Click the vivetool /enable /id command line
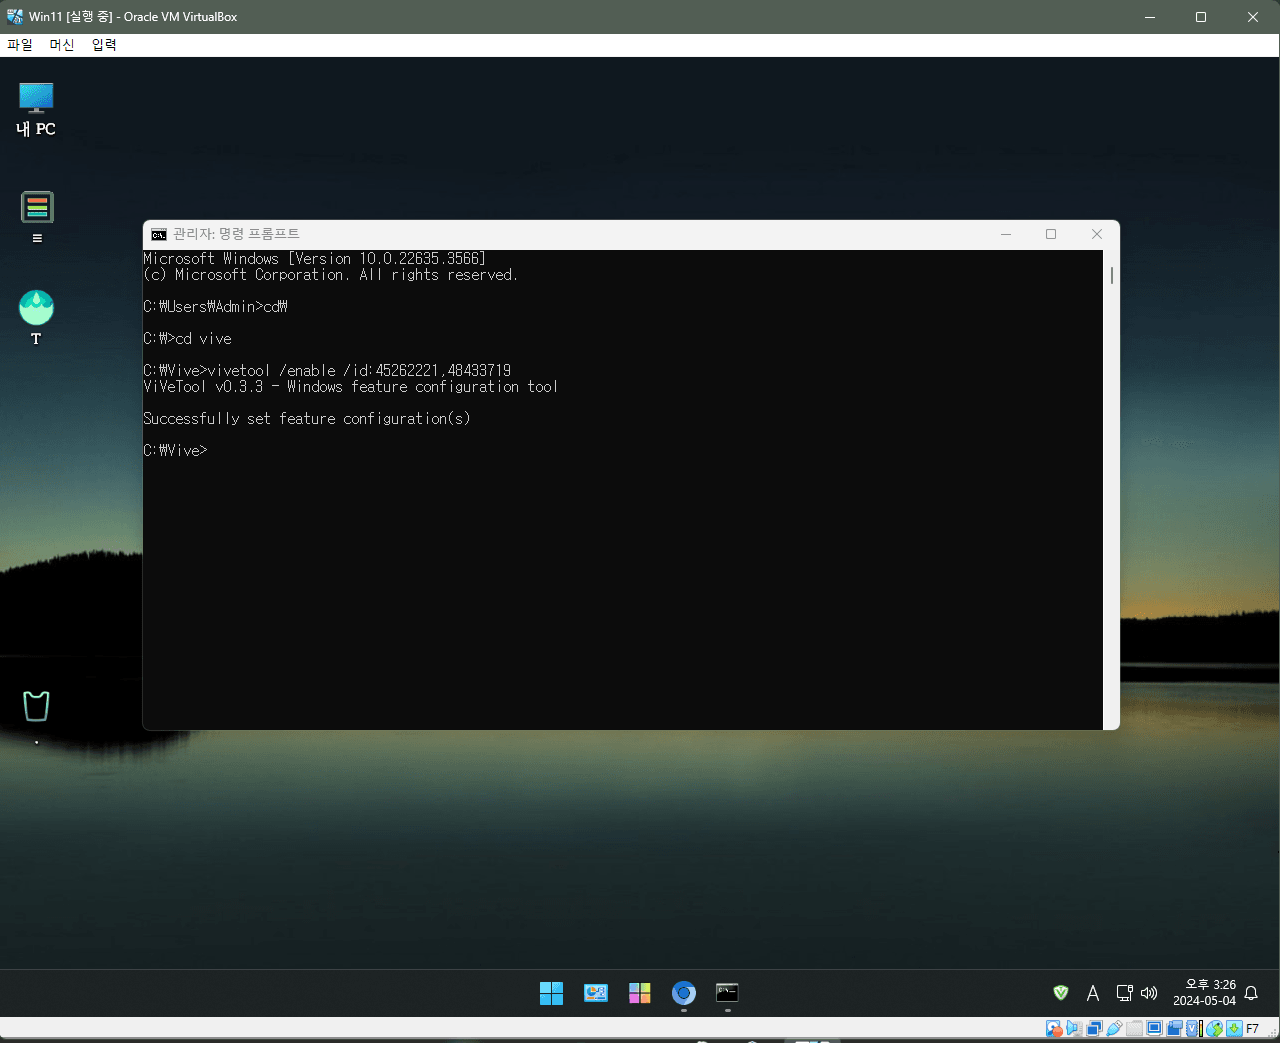1280x1043 pixels. [327, 371]
